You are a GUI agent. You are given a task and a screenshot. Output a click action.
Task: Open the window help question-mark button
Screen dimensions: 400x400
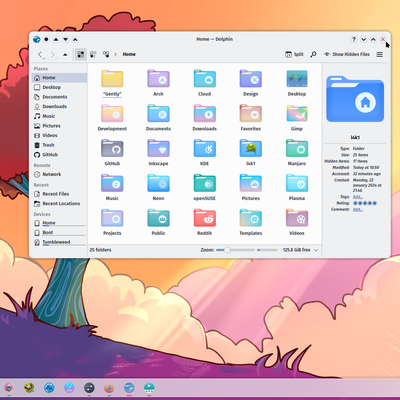tap(354, 39)
